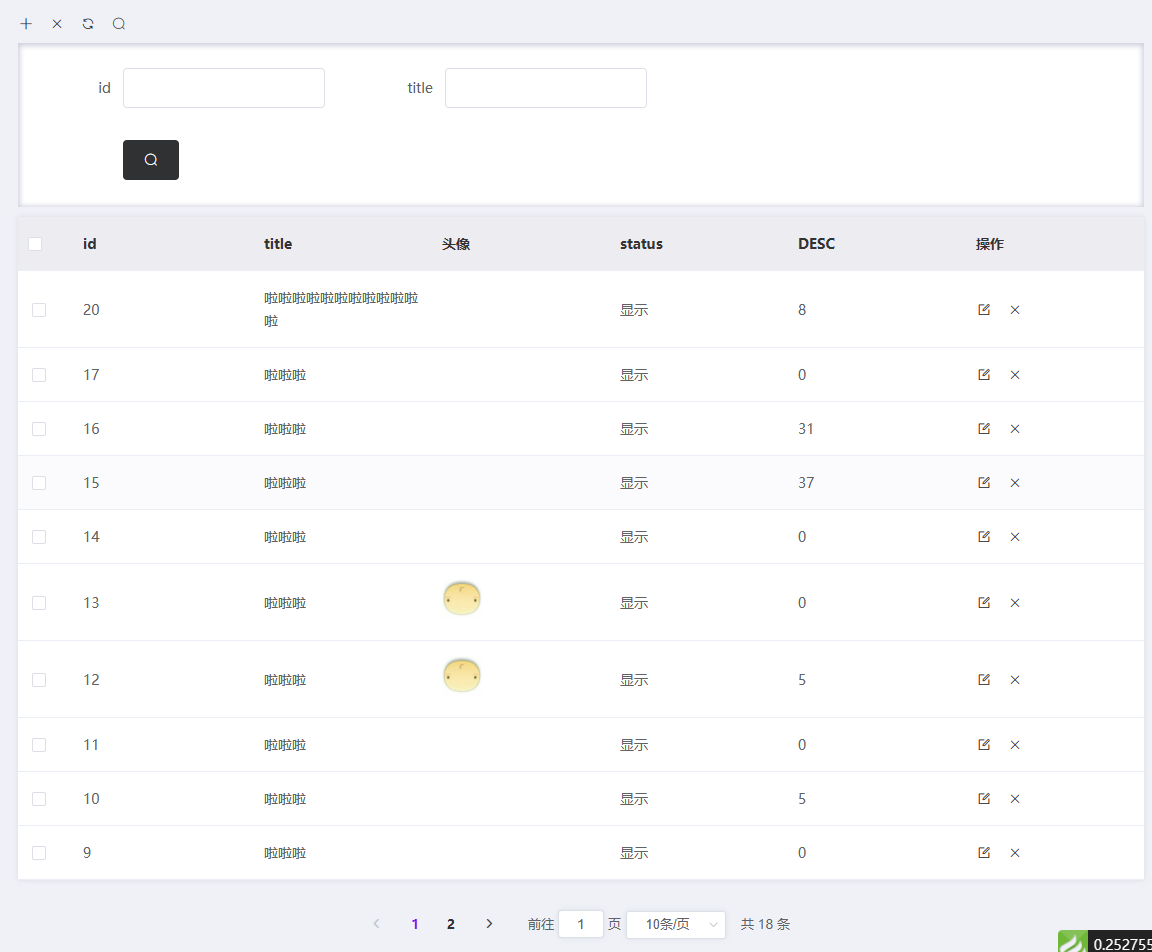Screen dimensions: 1152x952
Task: Toggle the search panel magnifier icon in top toolbar
Action: click(118, 24)
